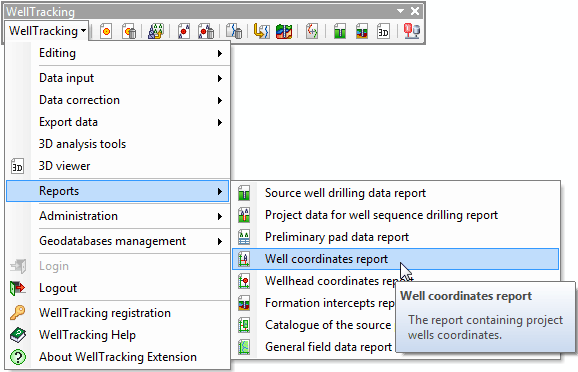Open the WellTracking dropdown menu button

(x=47, y=31)
